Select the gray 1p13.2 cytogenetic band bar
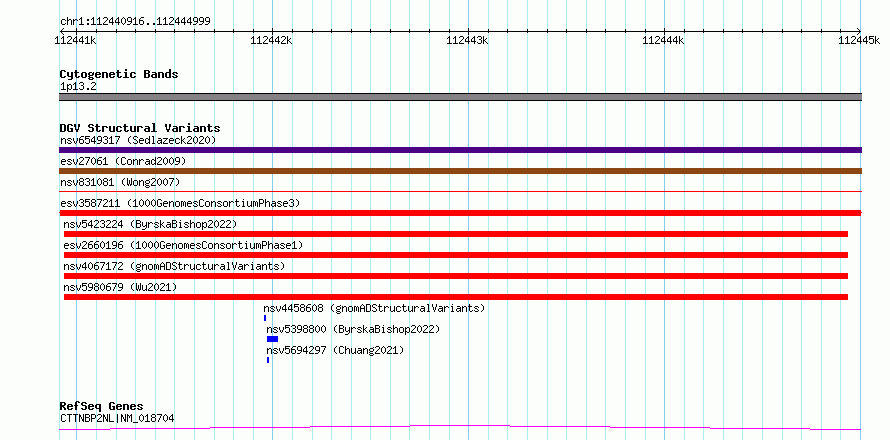 (460, 97)
